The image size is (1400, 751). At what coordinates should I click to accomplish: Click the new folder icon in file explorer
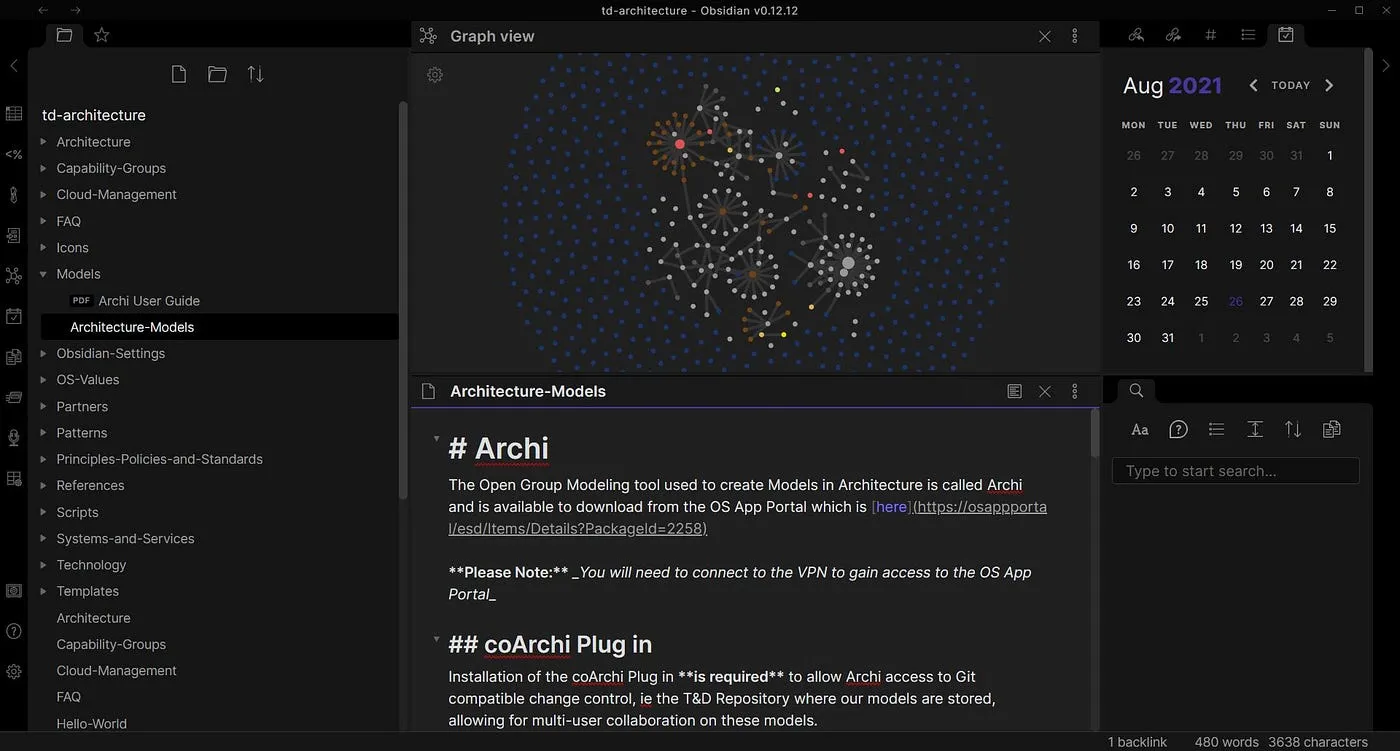(x=217, y=74)
